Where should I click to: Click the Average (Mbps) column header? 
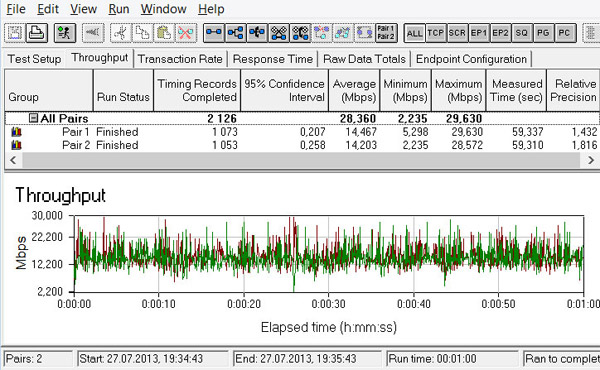[x=354, y=90]
